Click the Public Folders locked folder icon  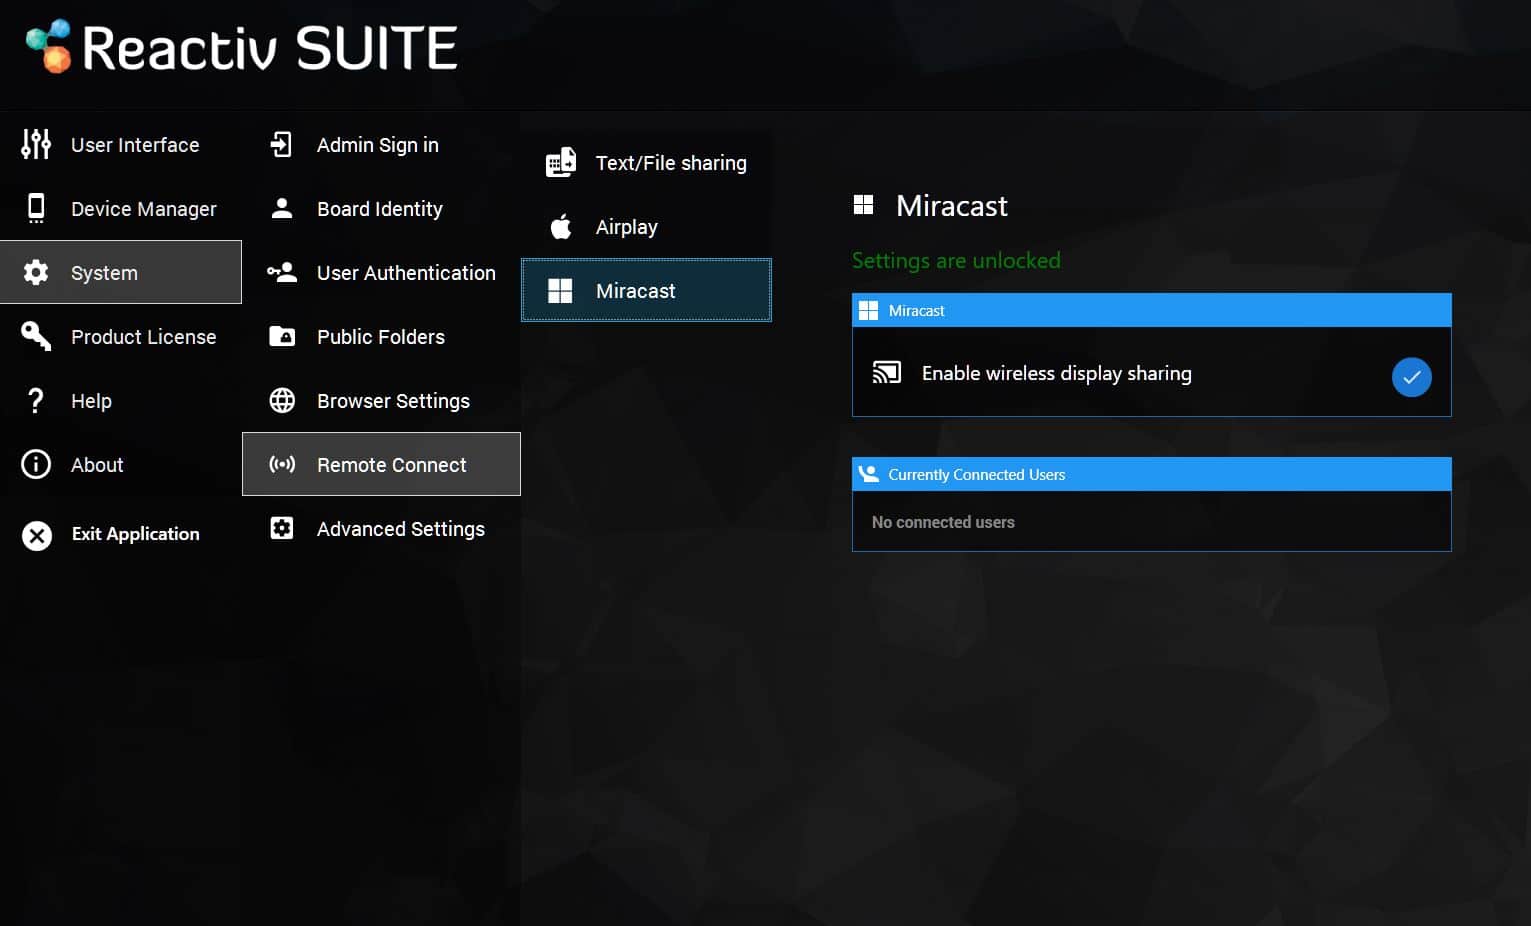click(282, 336)
